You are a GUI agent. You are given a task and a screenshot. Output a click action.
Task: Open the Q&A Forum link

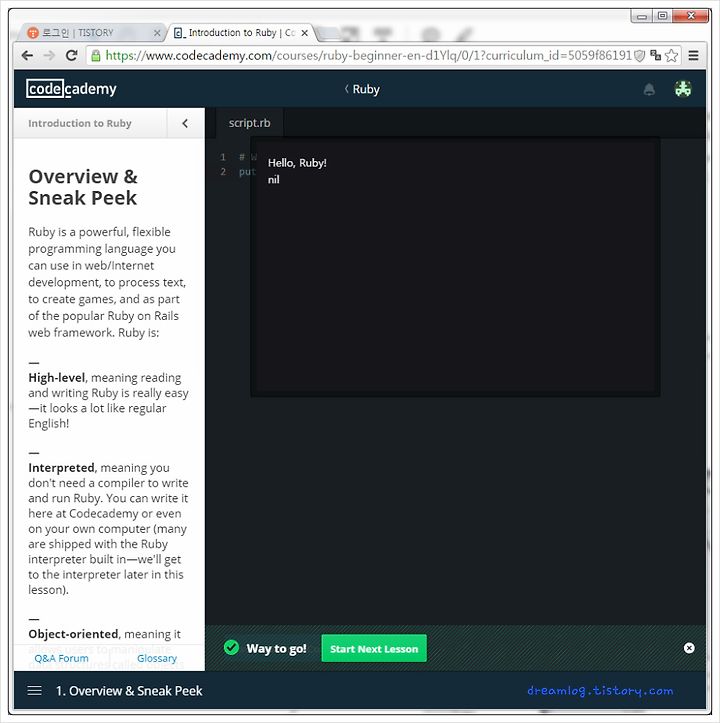click(x=61, y=658)
